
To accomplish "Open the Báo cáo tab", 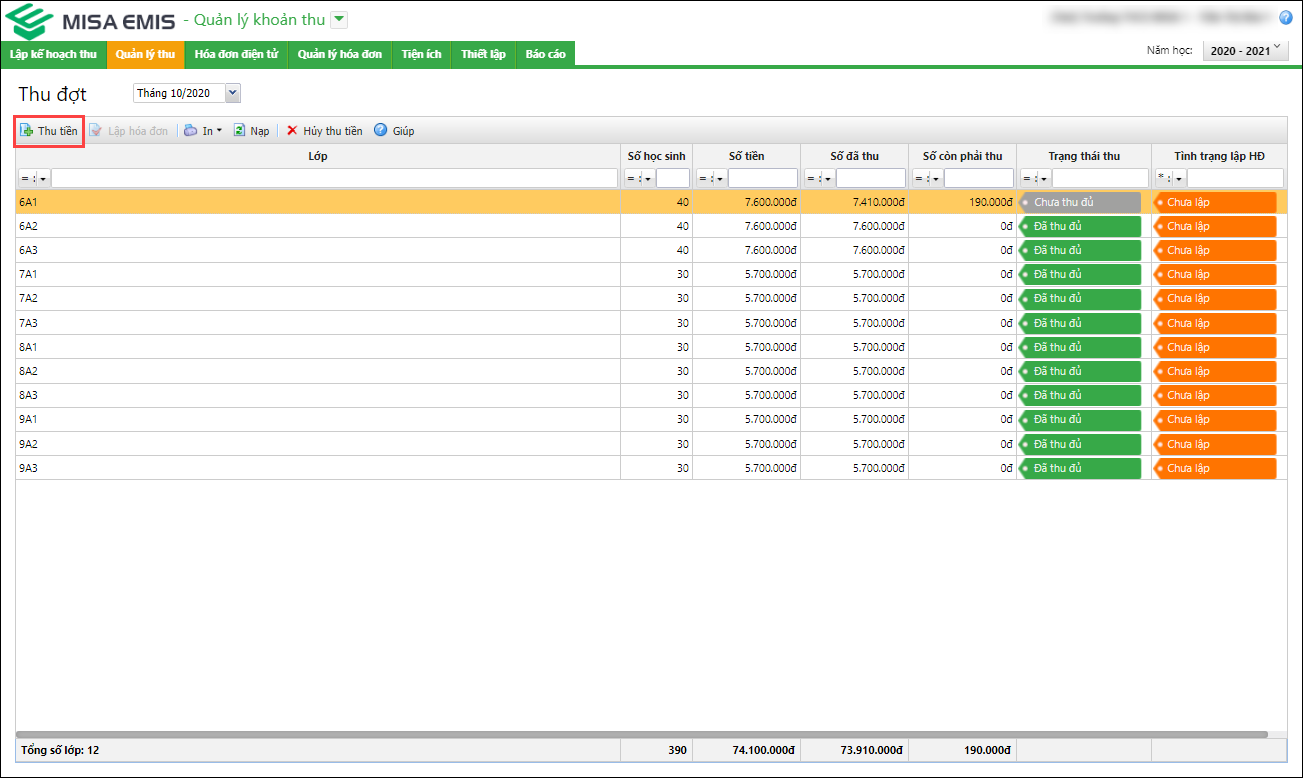I will coord(545,54).
